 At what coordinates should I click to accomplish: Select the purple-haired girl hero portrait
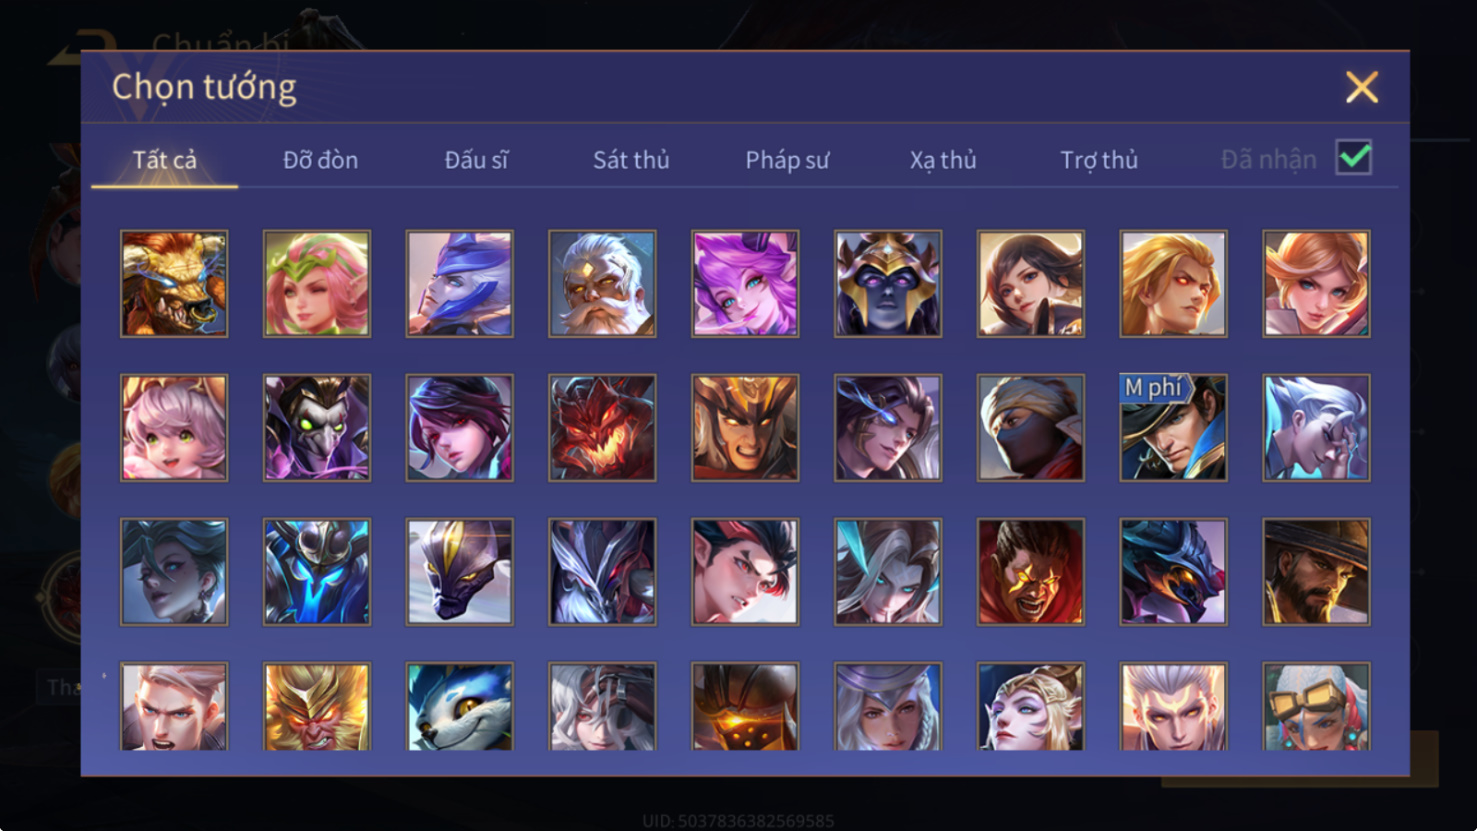point(745,284)
